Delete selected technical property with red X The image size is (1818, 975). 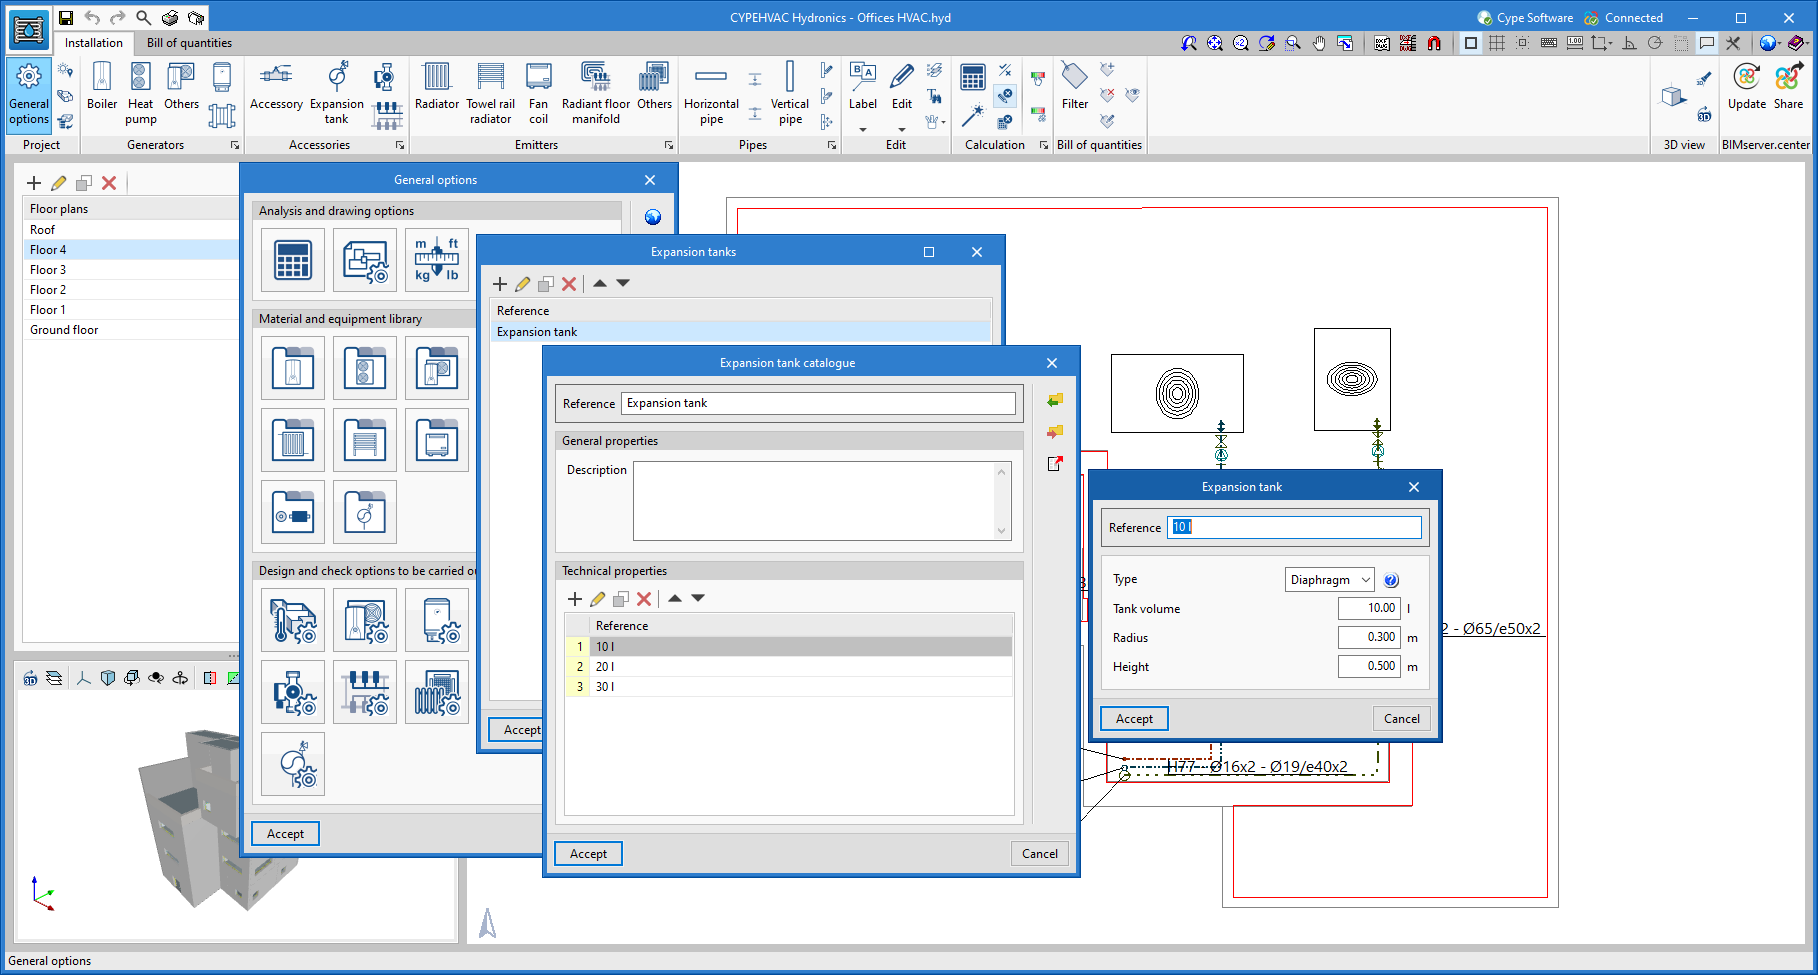[644, 599]
